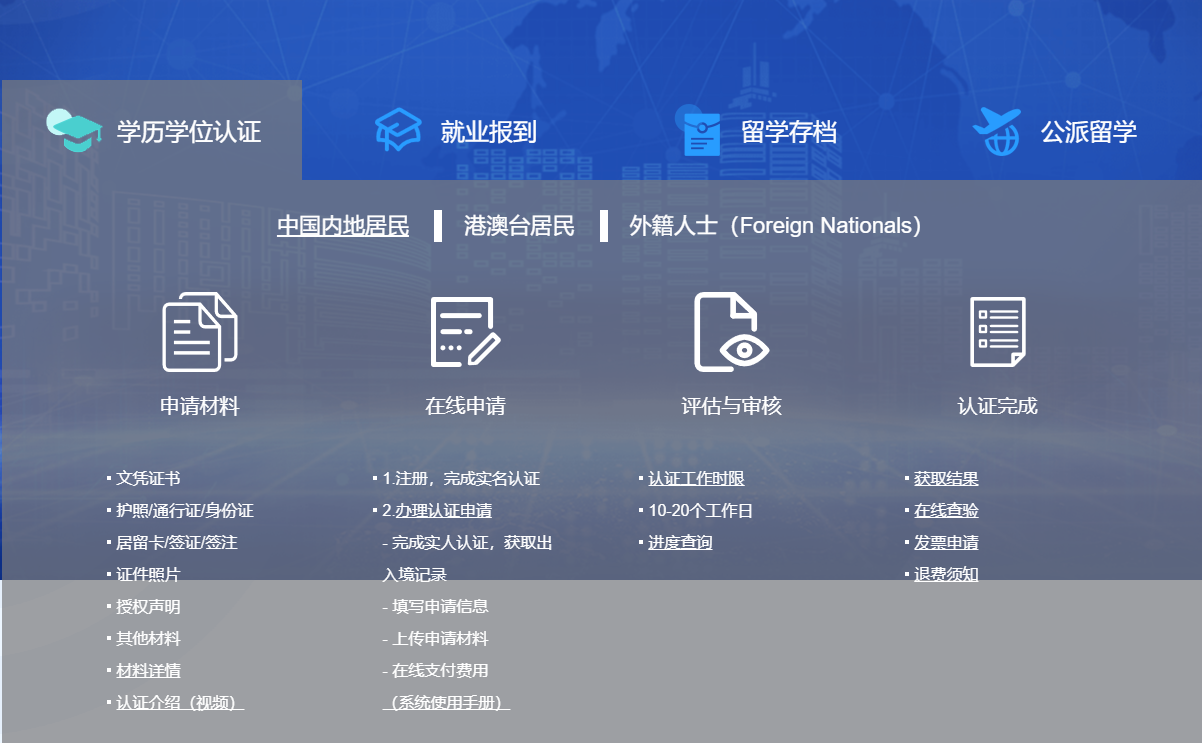Viewport: 1202px width, 743px height.
Task: Open the 在线查验 verification link
Action: coord(946,511)
